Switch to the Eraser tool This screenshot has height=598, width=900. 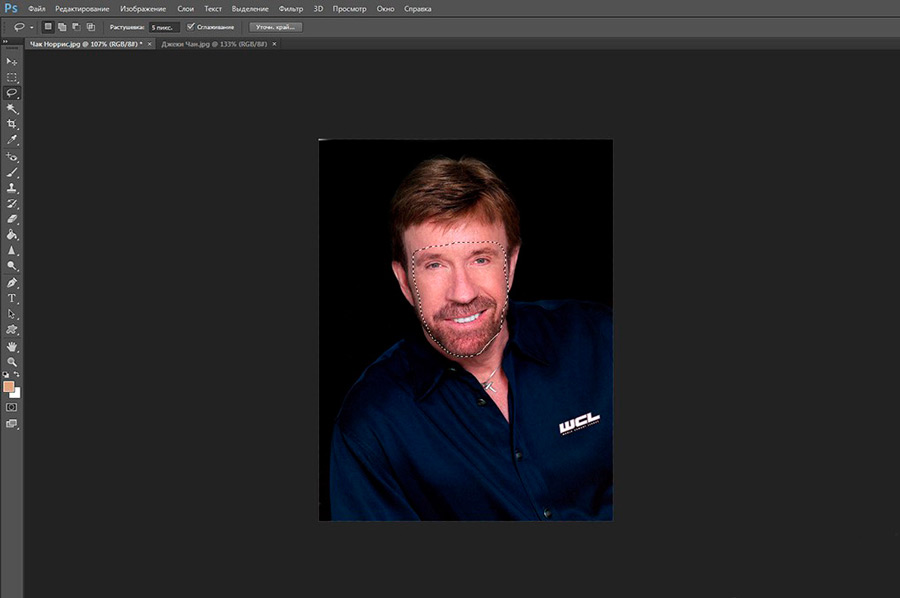(12, 218)
